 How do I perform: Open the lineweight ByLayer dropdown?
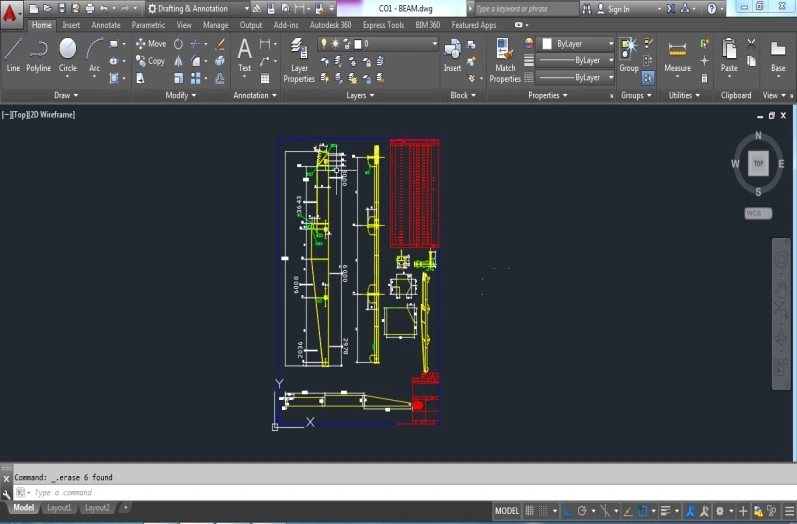pos(576,60)
